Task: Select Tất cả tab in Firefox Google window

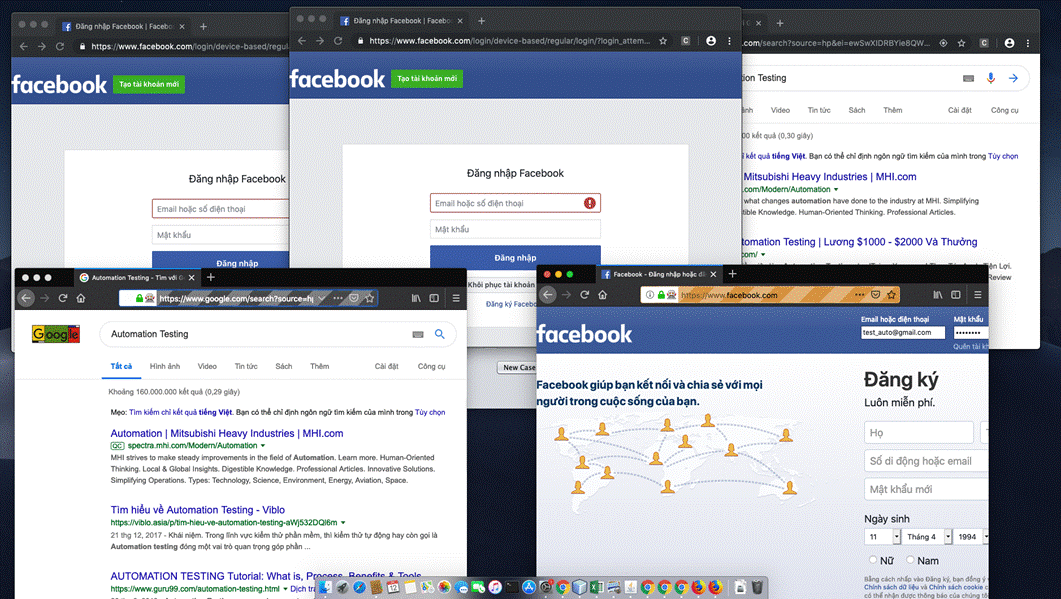Action: point(121,366)
